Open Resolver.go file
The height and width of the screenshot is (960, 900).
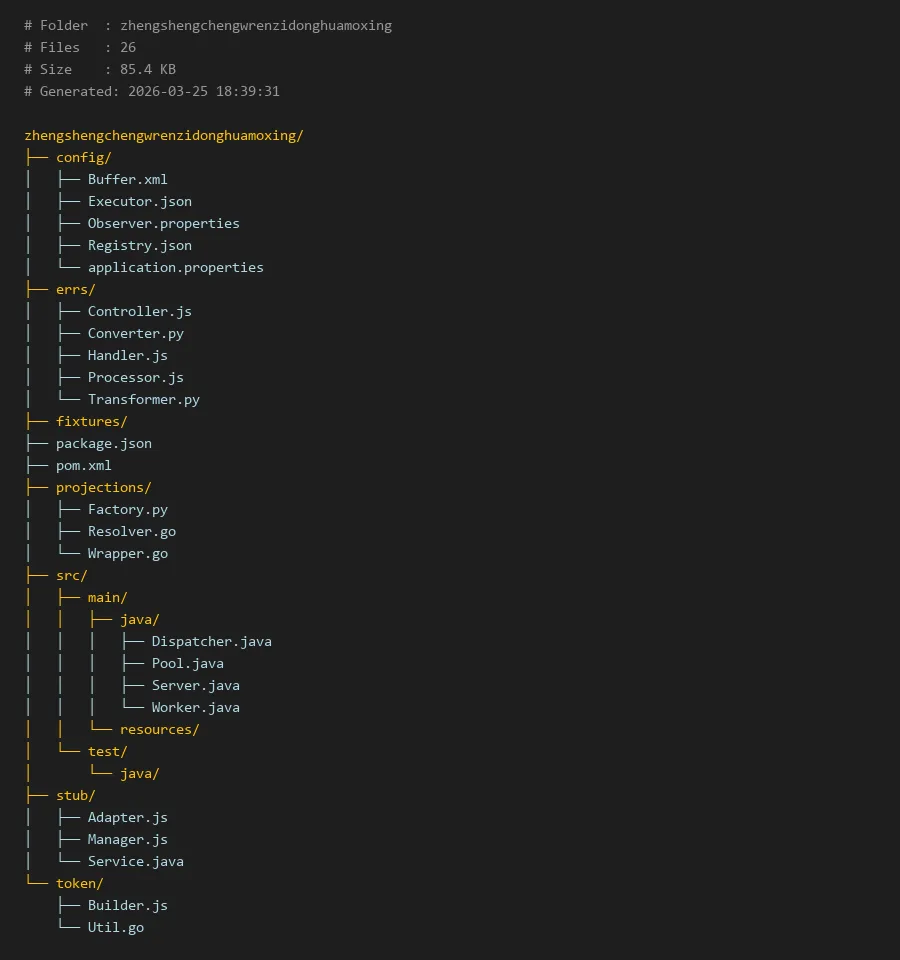(x=131, y=531)
